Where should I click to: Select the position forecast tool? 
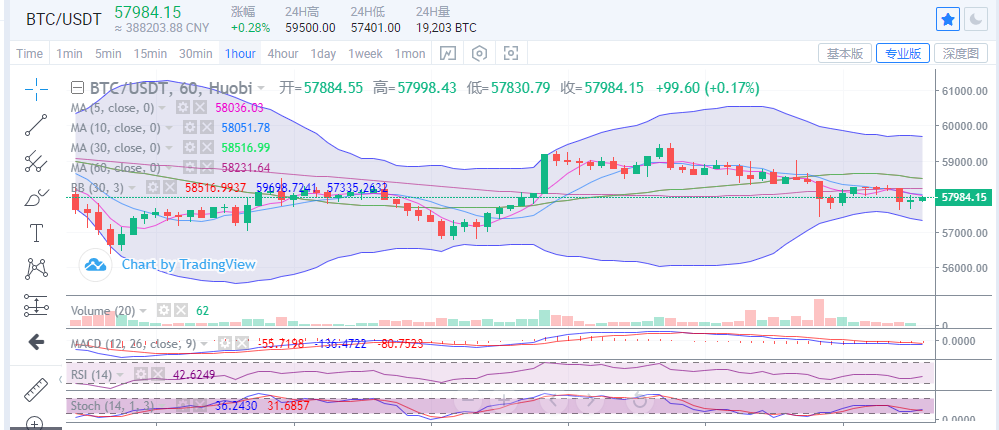pos(36,305)
